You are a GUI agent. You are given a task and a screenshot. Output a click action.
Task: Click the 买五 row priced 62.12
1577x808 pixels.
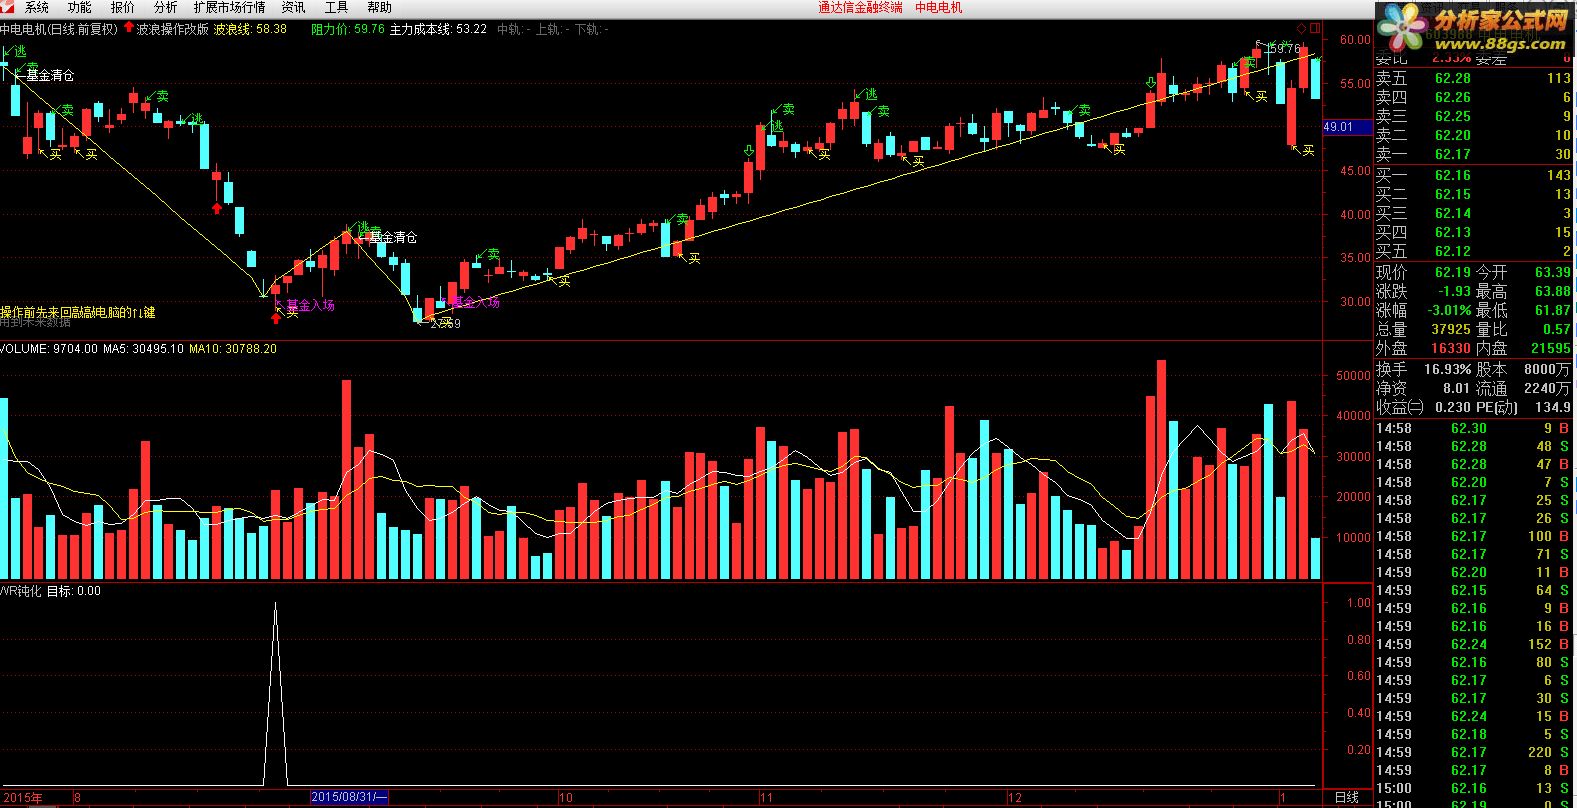point(1474,251)
